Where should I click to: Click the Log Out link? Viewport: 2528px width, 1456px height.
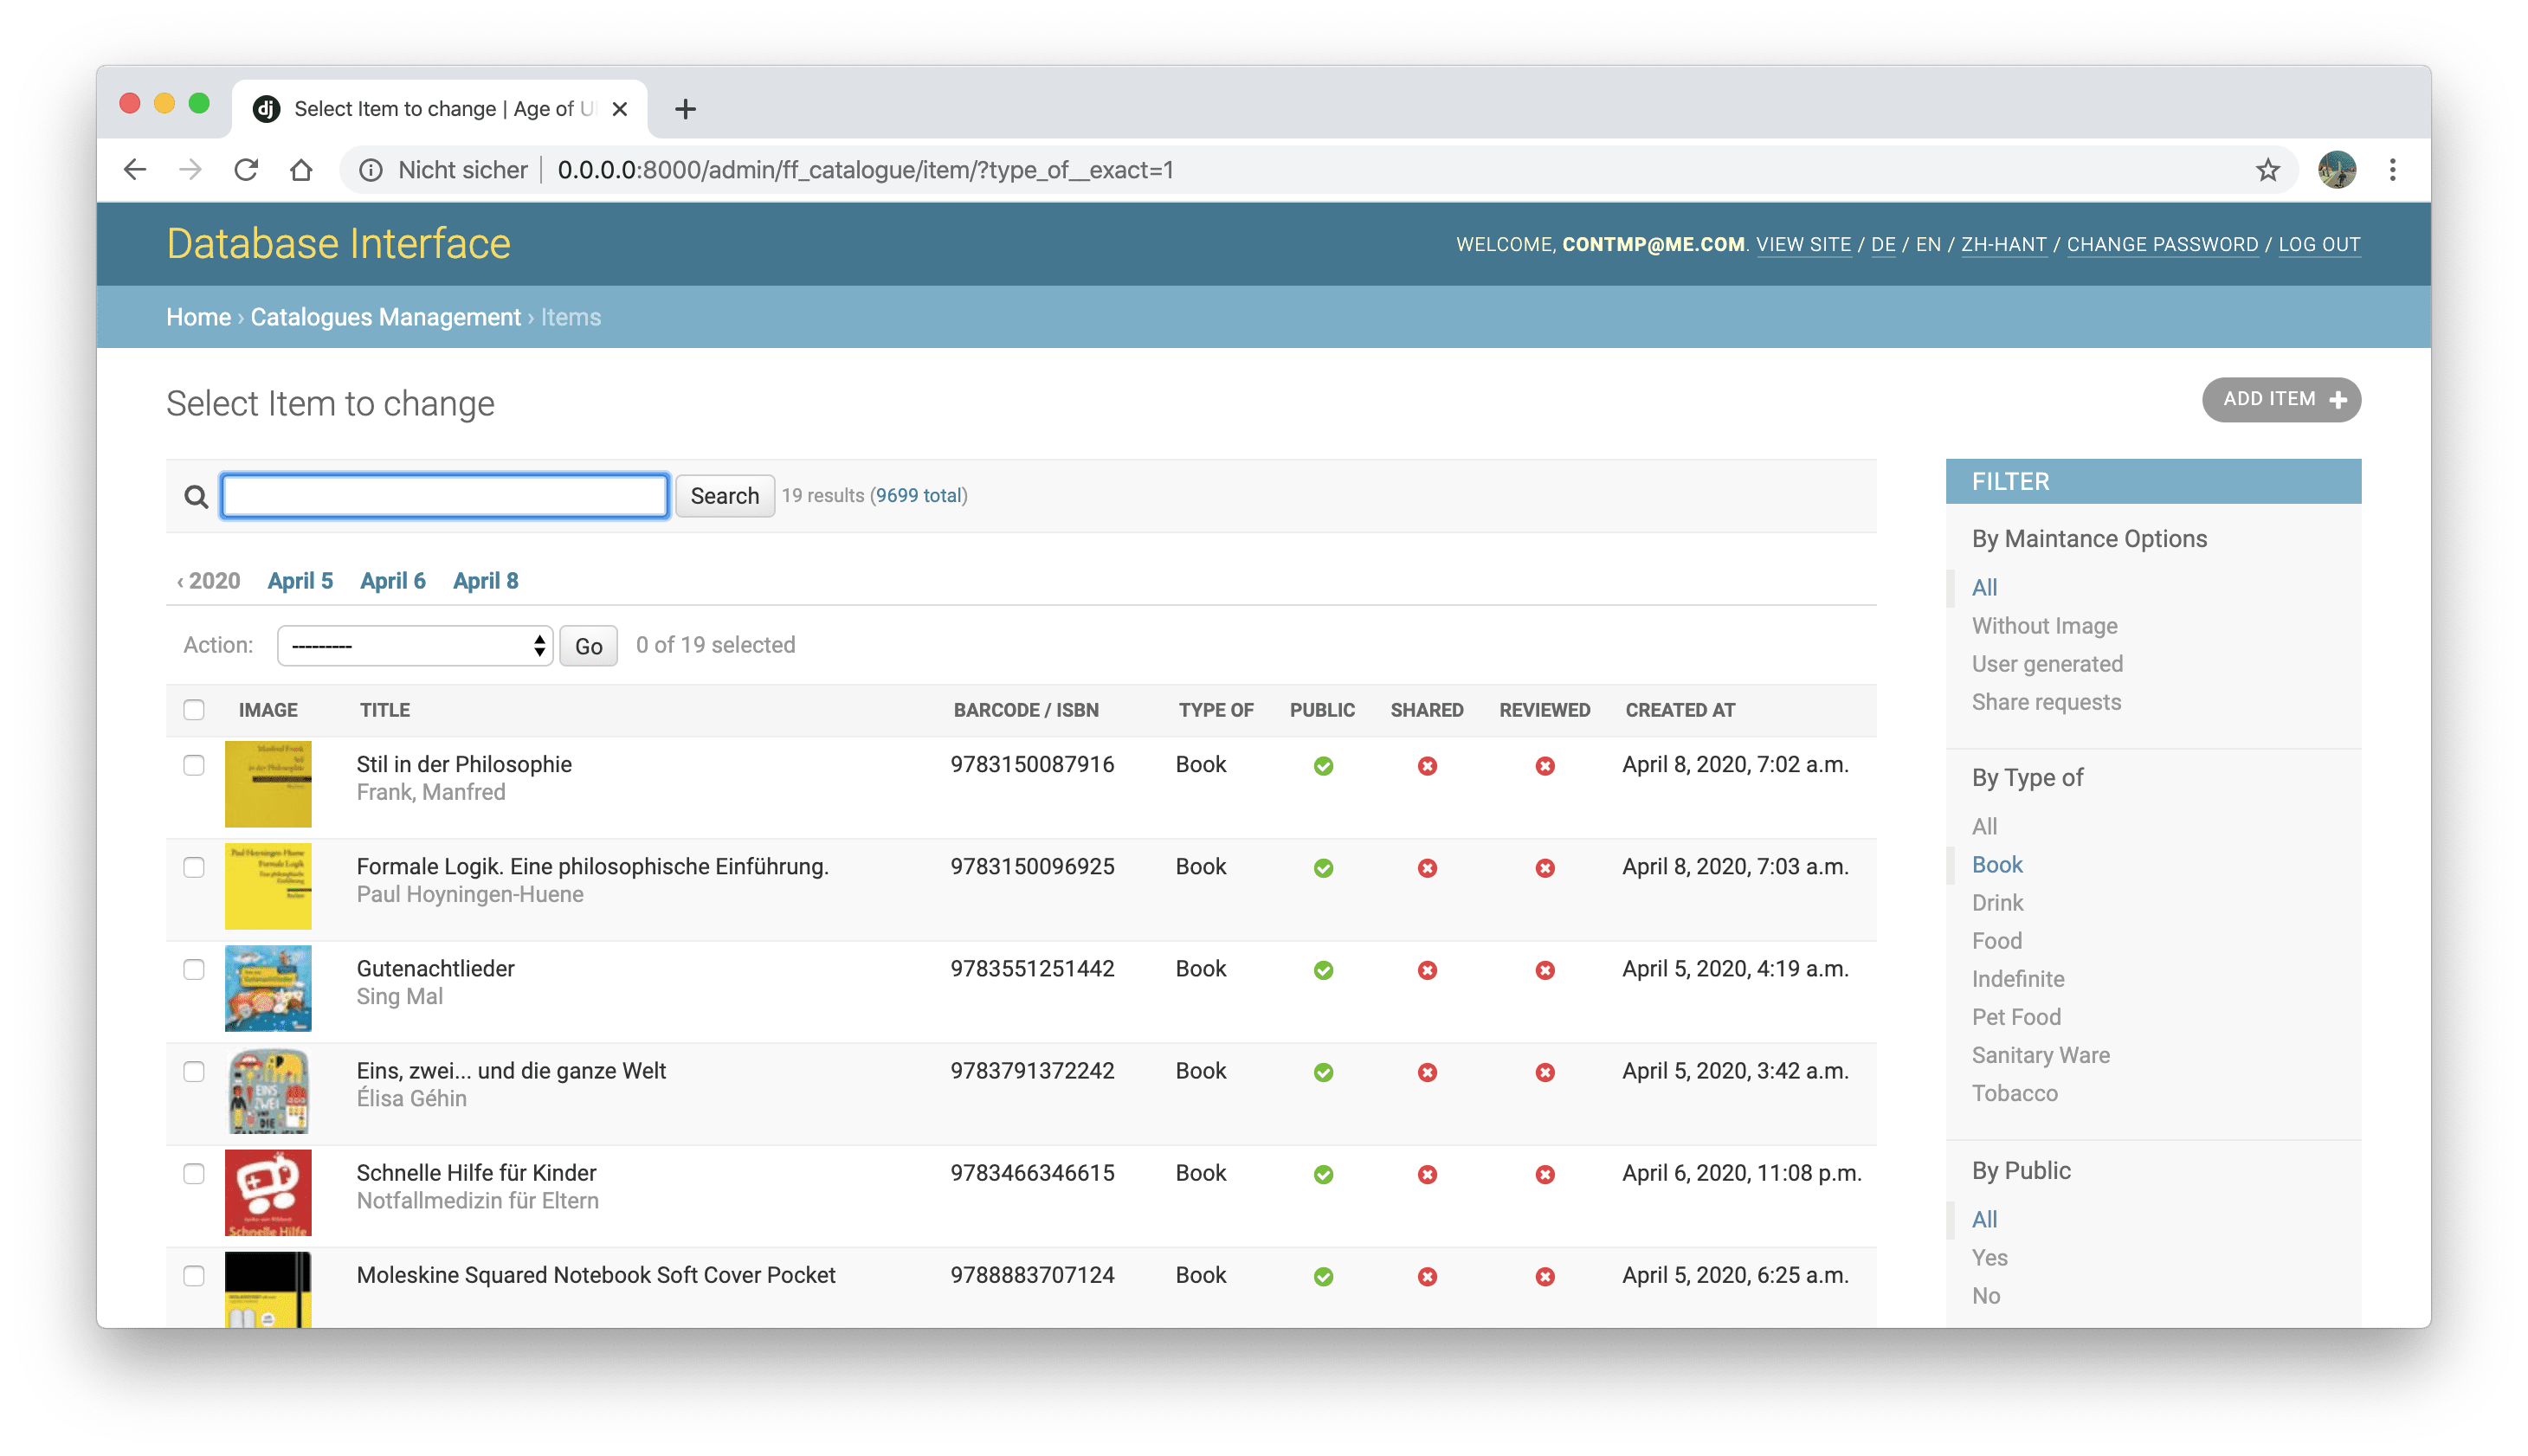2318,245
